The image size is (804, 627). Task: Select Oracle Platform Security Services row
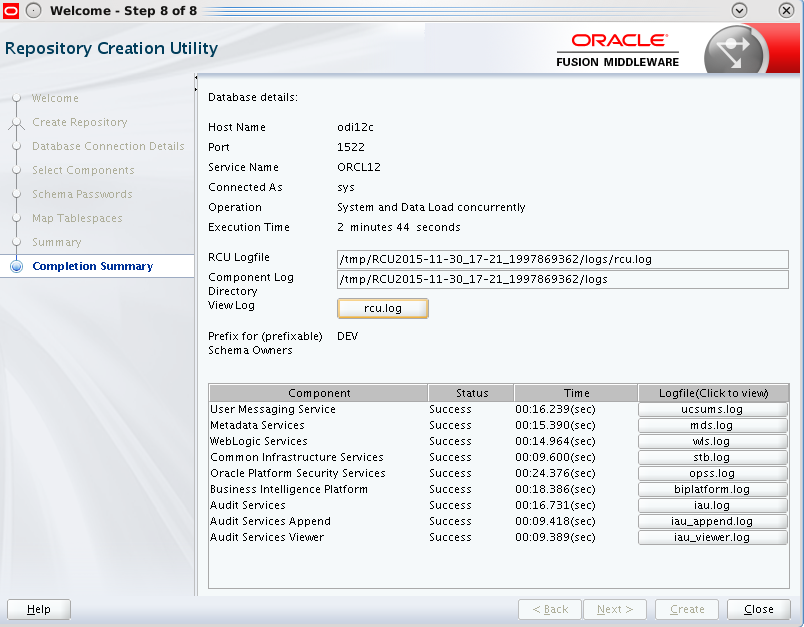[x=498, y=473]
